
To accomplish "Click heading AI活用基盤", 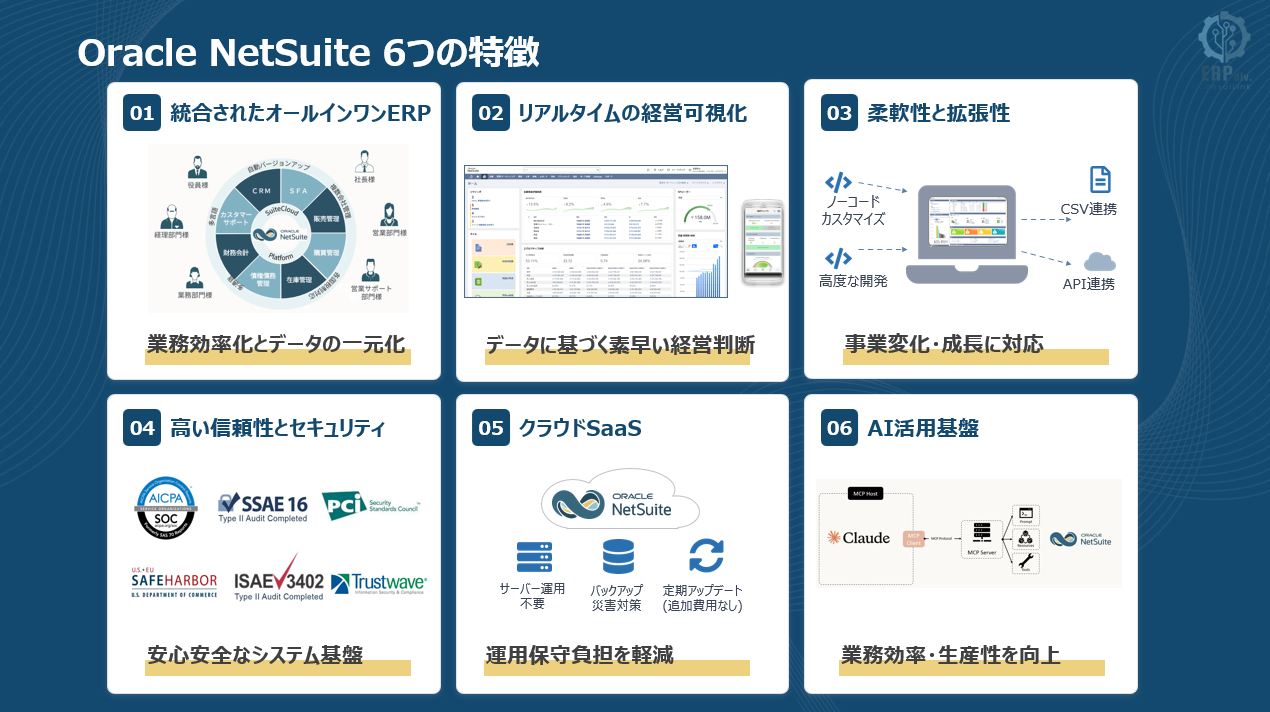I will coord(922,428).
